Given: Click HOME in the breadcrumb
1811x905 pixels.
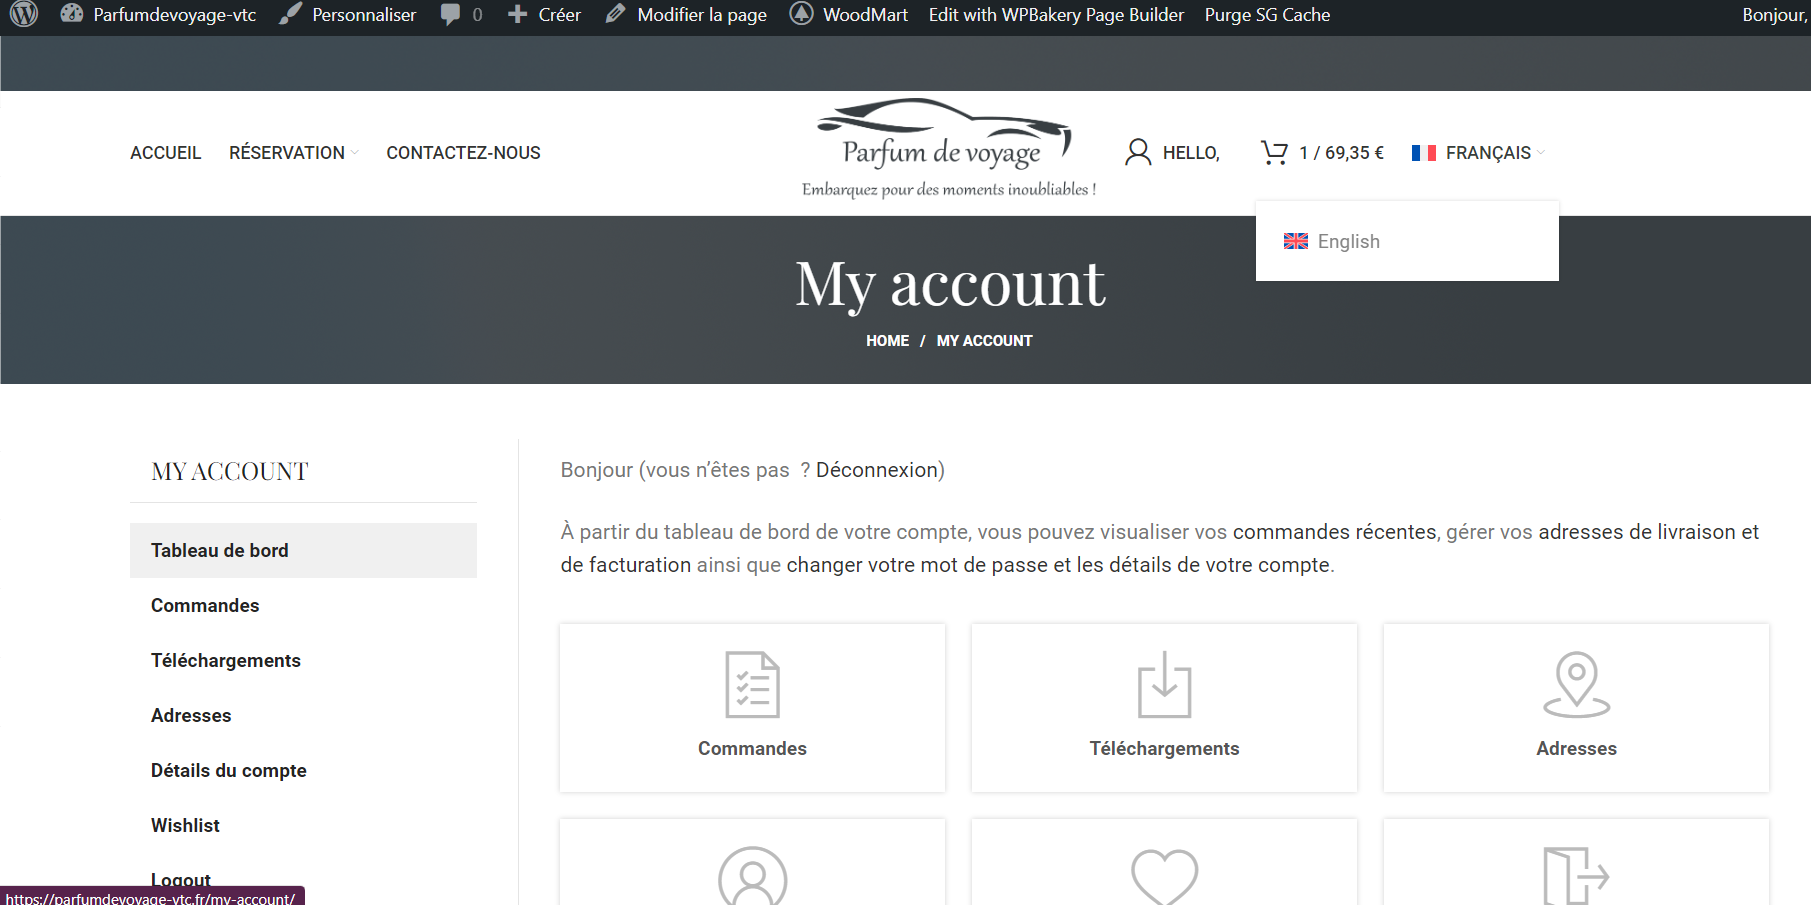Looking at the screenshot, I should pos(887,341).
